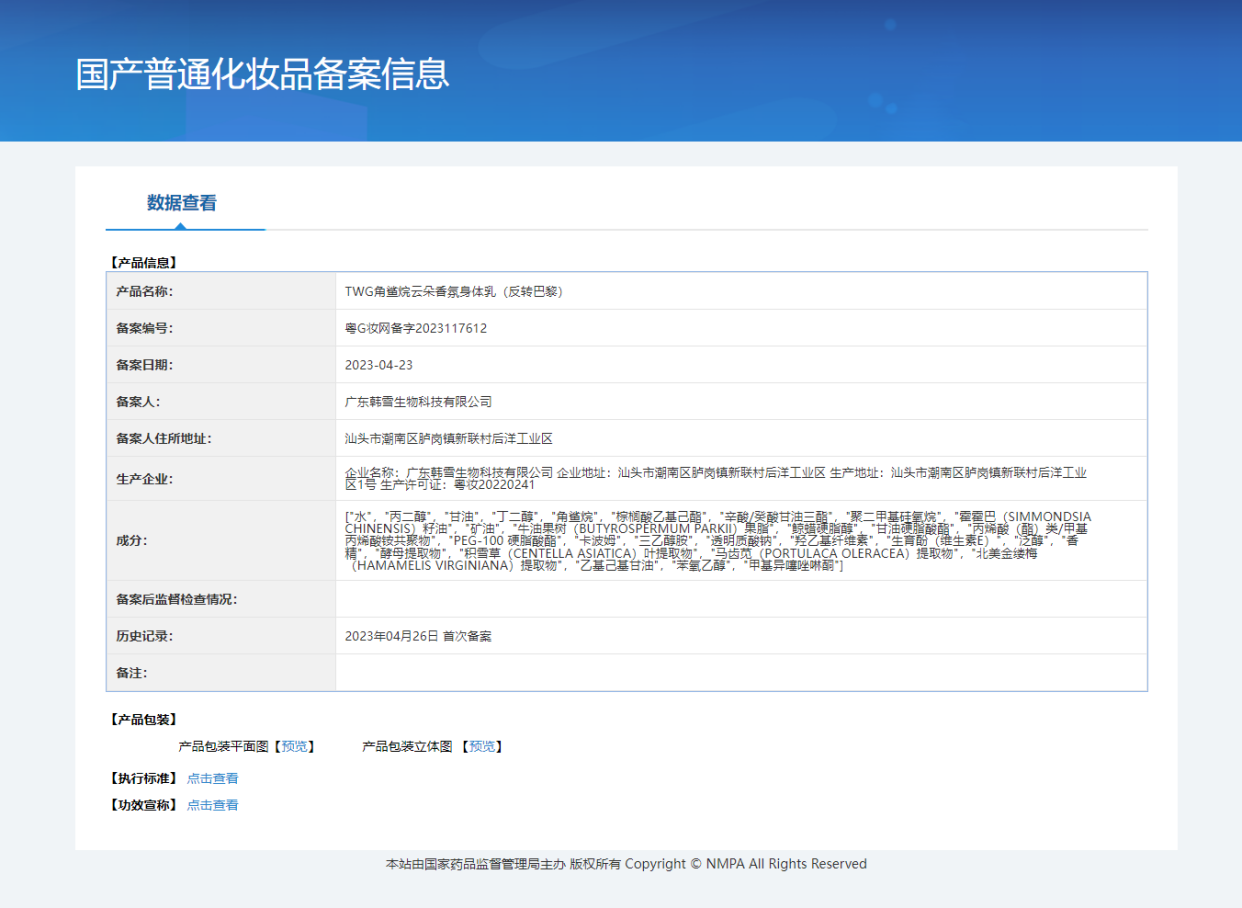The width and height of the screenshot is (1242, 908).
Task: Click the 【产品信息】 section heading
Action: (143, 263)
